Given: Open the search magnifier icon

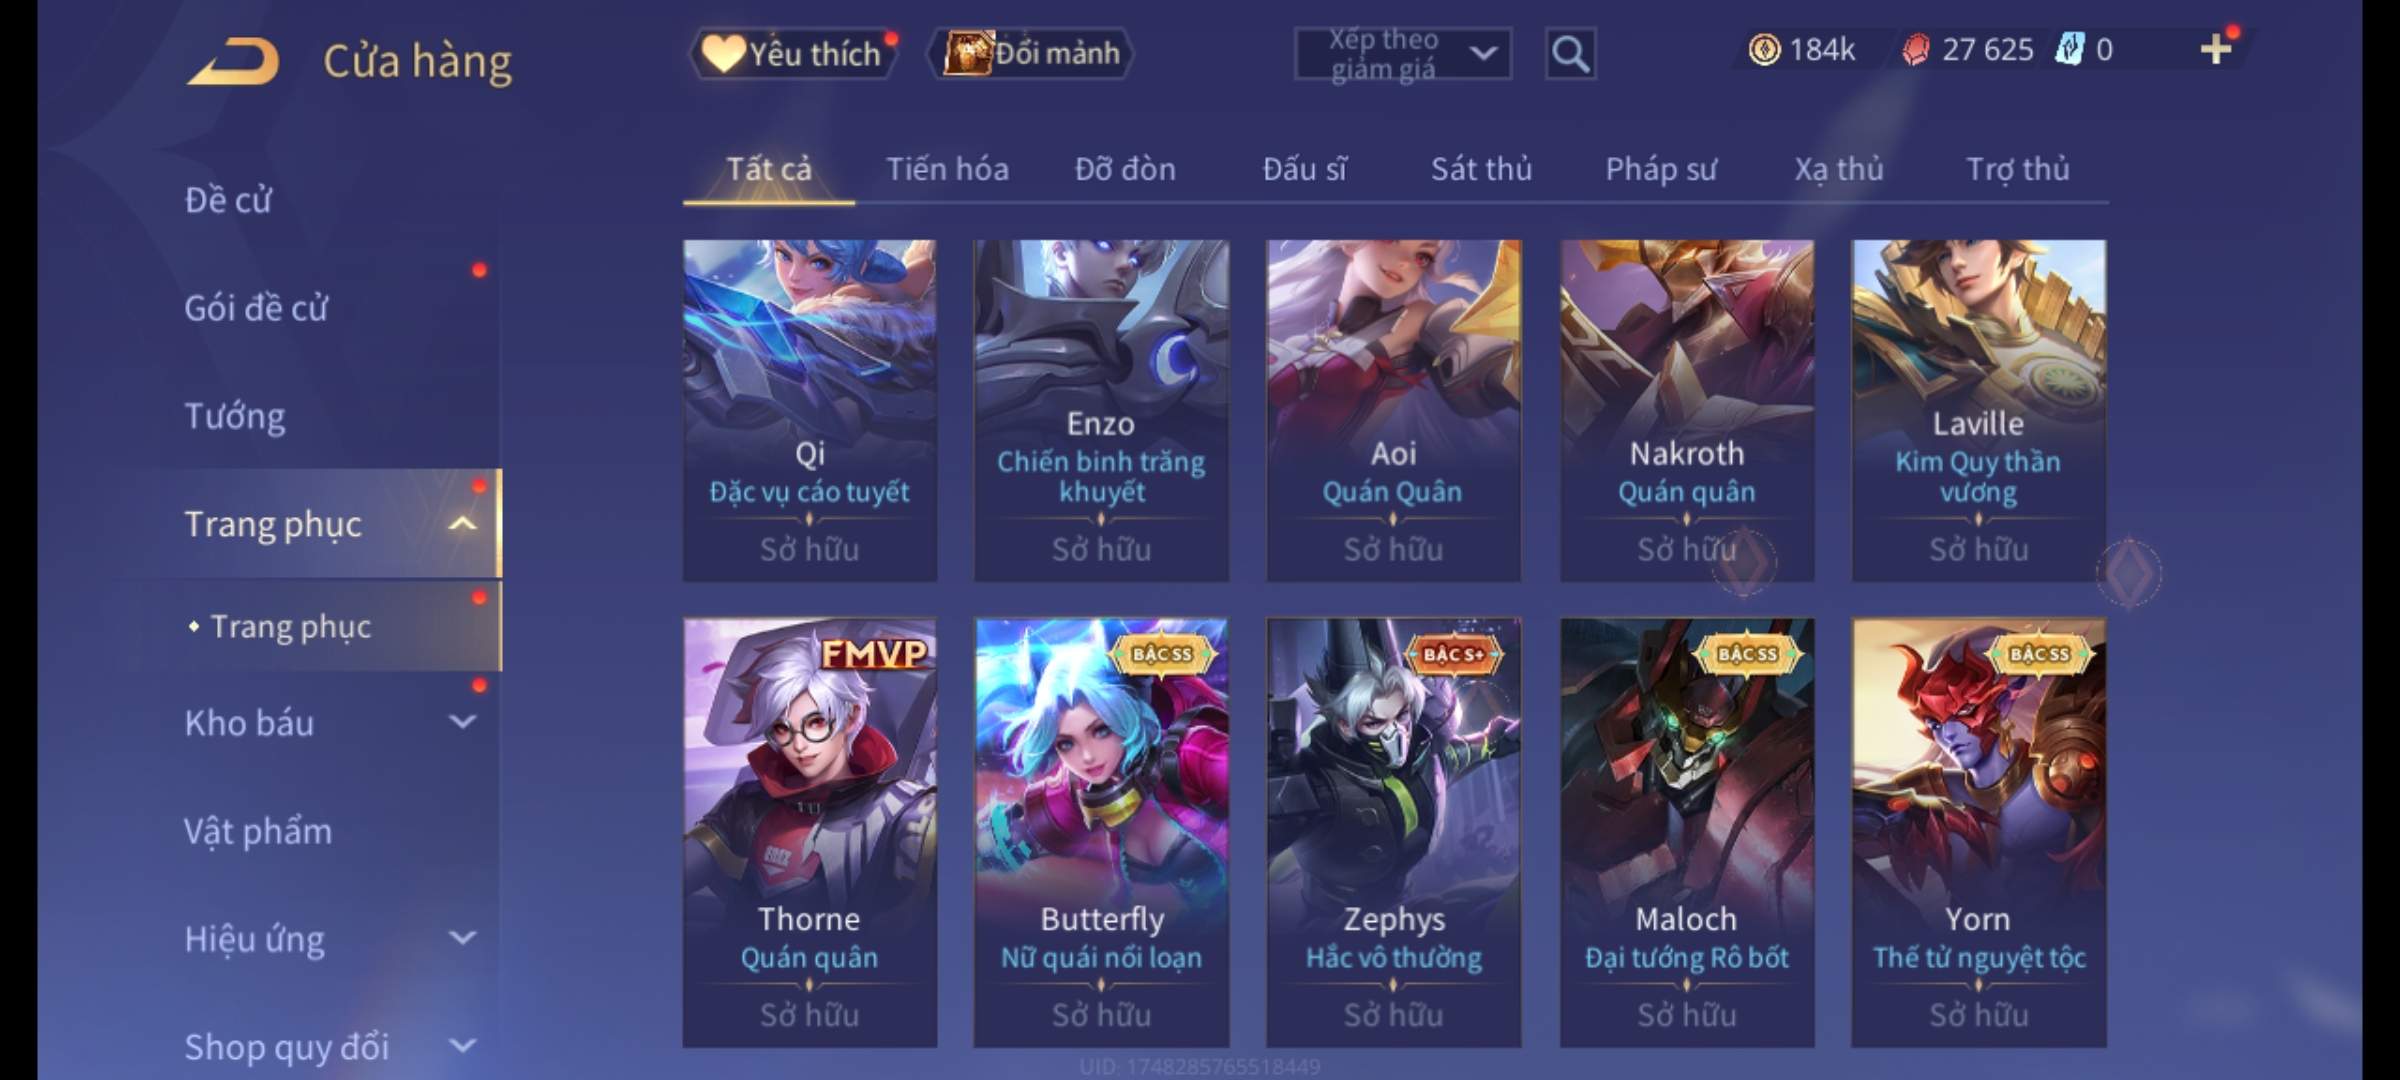Looking at the screenshot, I should tap(1570, 54).
